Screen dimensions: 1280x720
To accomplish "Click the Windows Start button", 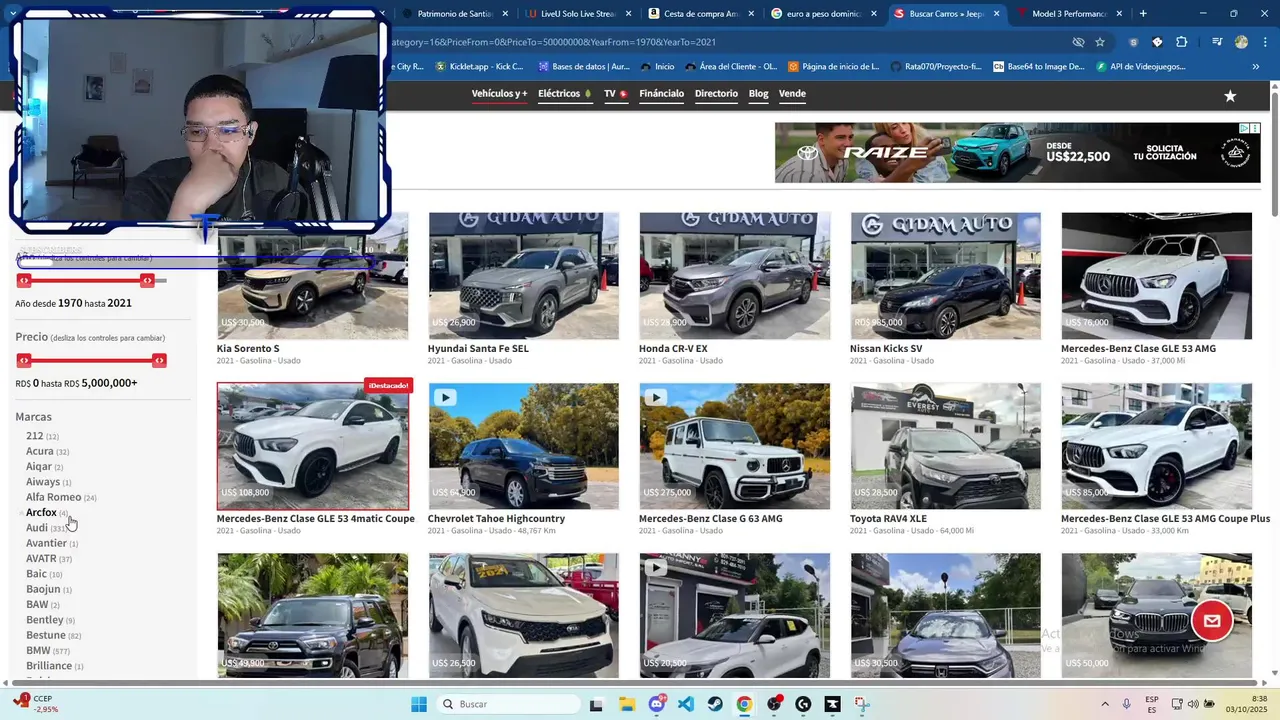I will pos(419,704).
